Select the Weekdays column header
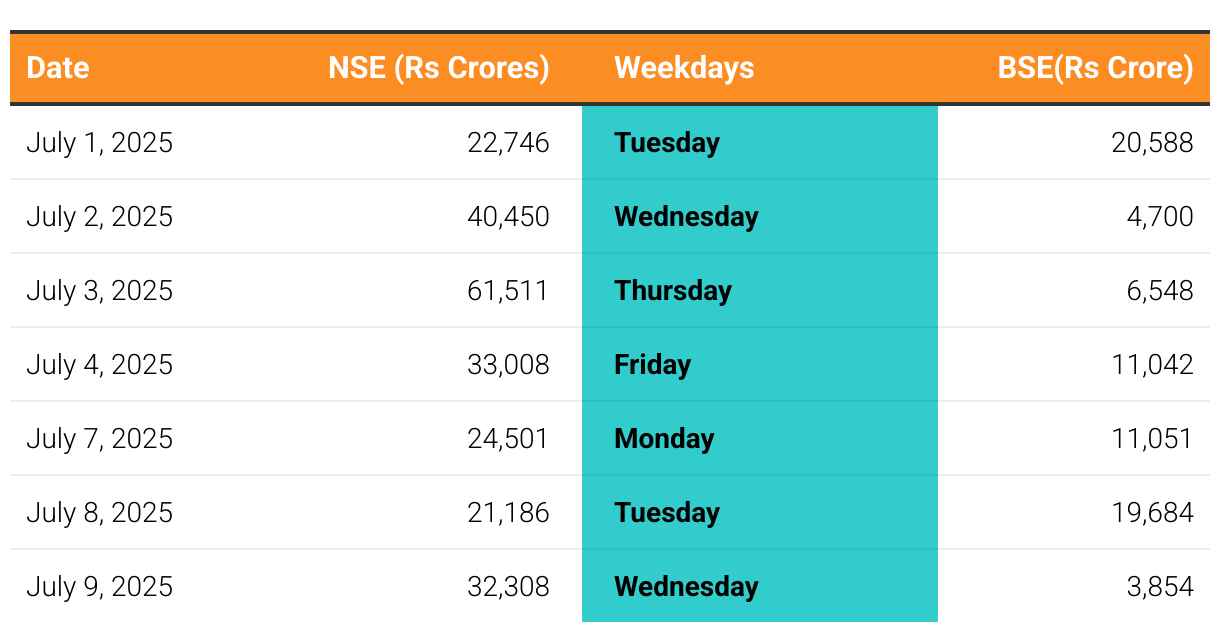 point(684,68)
